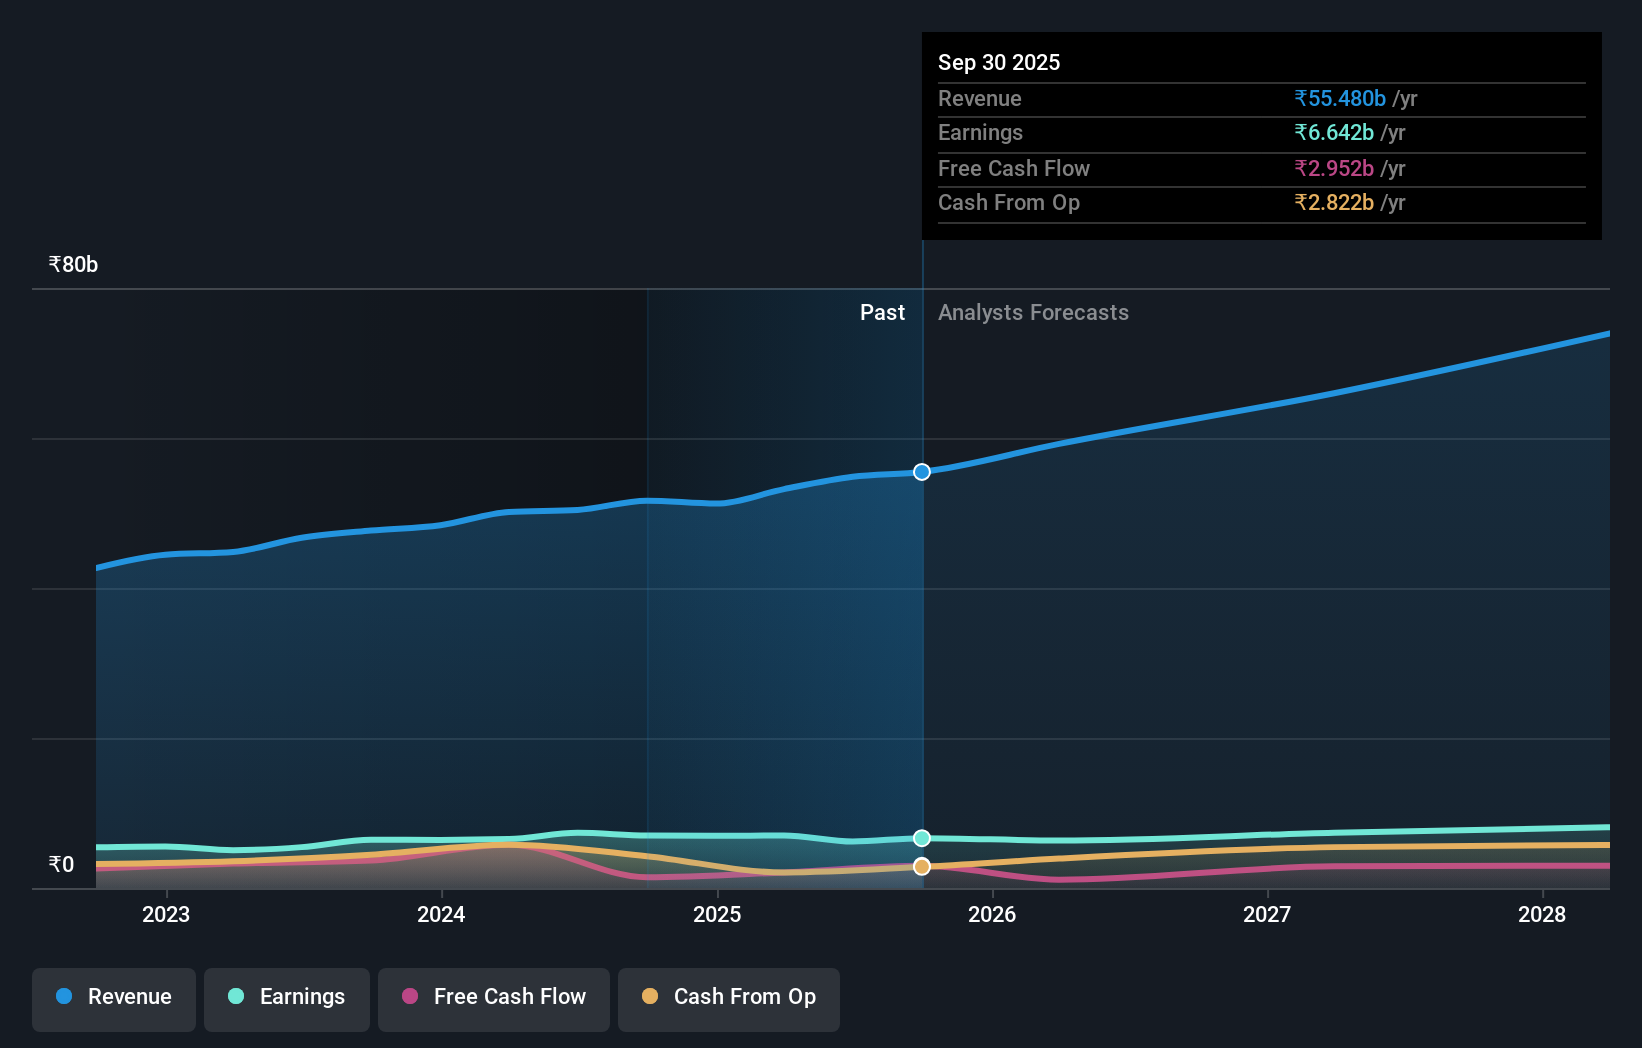Collapse the Analysts Forecasts region
Image resolution: width=1642 pixels, height=1048 pixels.
1034,313
